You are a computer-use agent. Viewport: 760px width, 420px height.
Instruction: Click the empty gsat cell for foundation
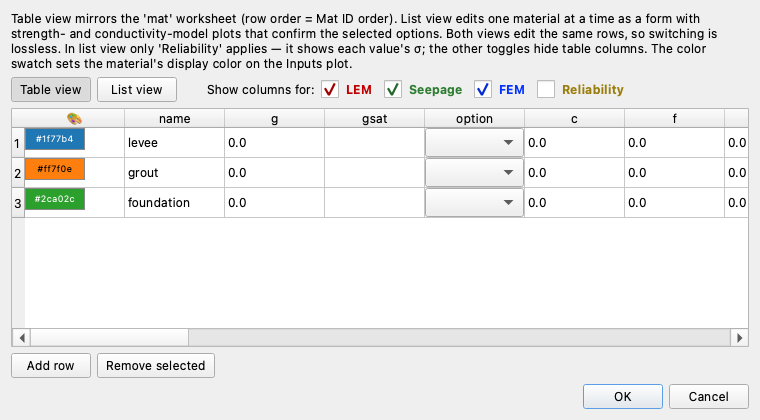click(x=375, y=203)
